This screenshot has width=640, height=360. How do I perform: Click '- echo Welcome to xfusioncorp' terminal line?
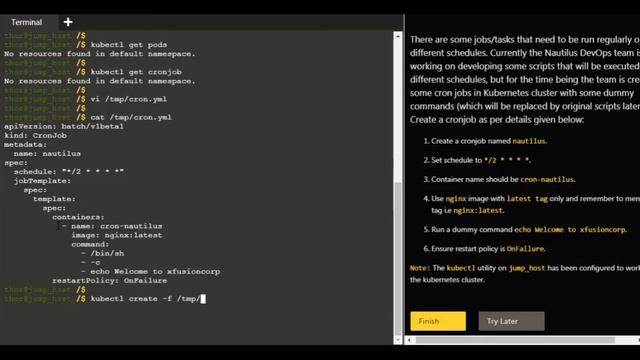click(151, 271)
